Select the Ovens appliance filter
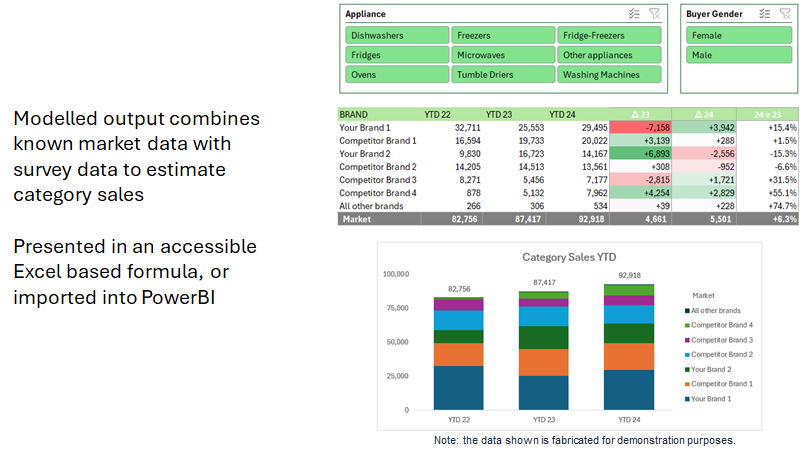 397,74
